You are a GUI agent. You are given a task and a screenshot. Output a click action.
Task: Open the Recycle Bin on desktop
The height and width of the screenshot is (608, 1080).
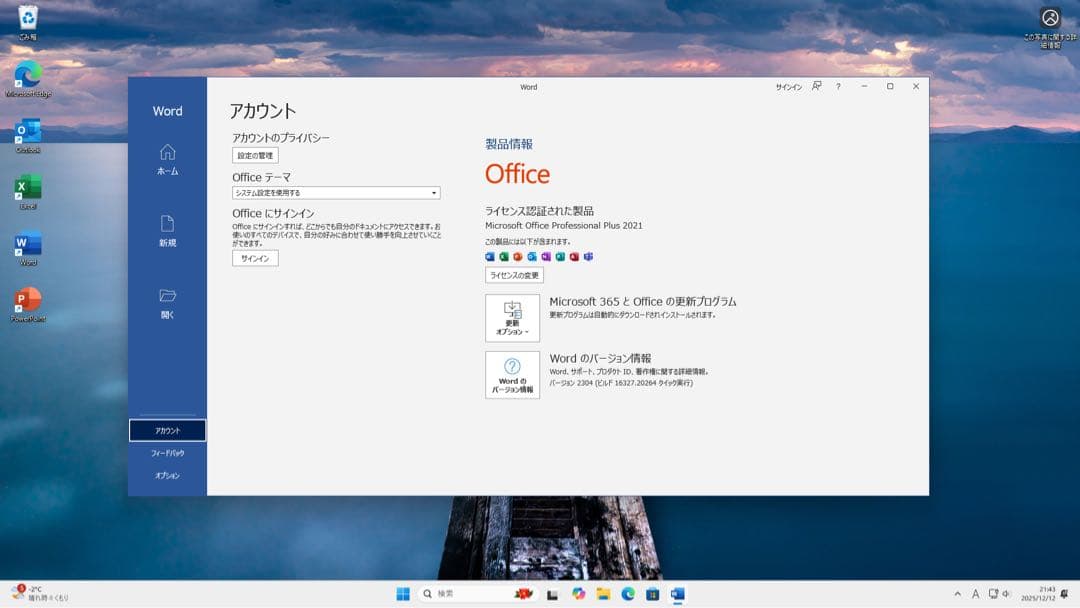coord(28,18)
